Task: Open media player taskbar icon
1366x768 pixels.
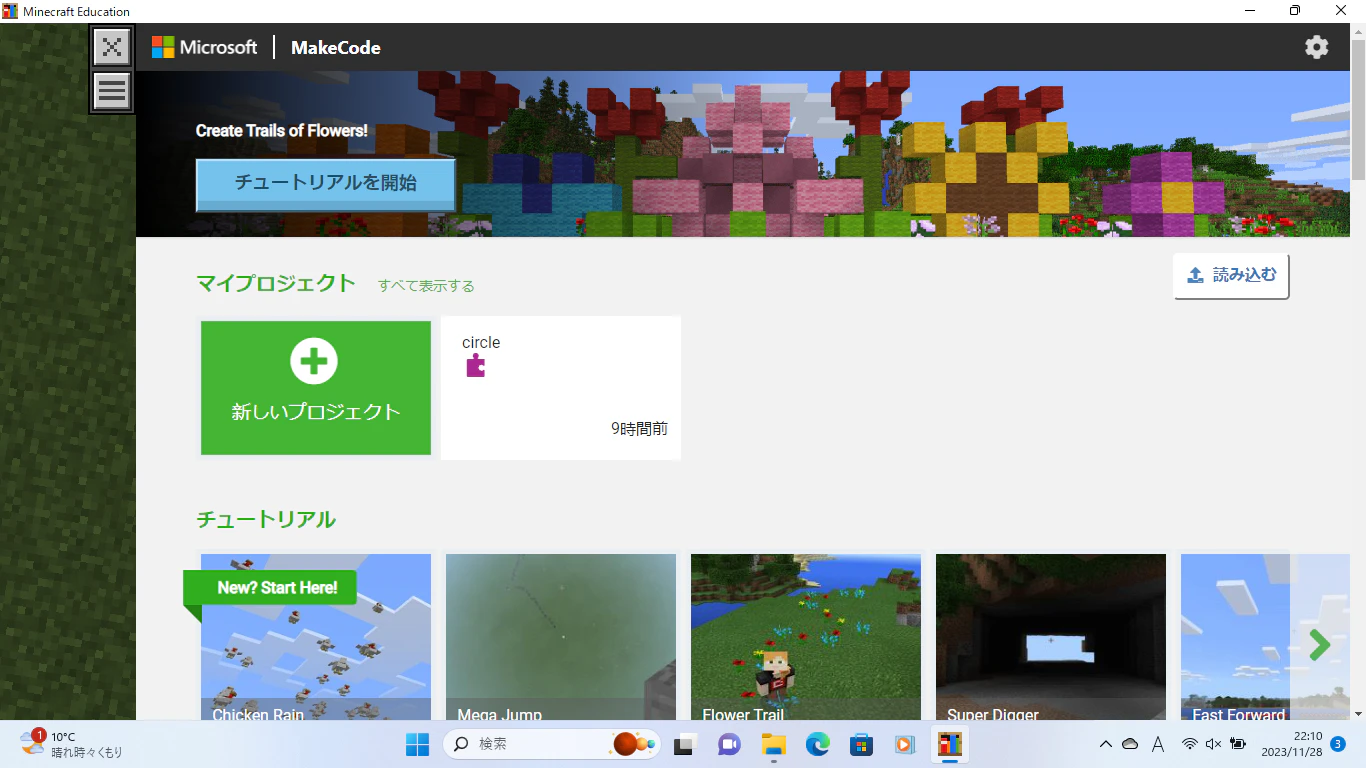Action: coord(905,744)
